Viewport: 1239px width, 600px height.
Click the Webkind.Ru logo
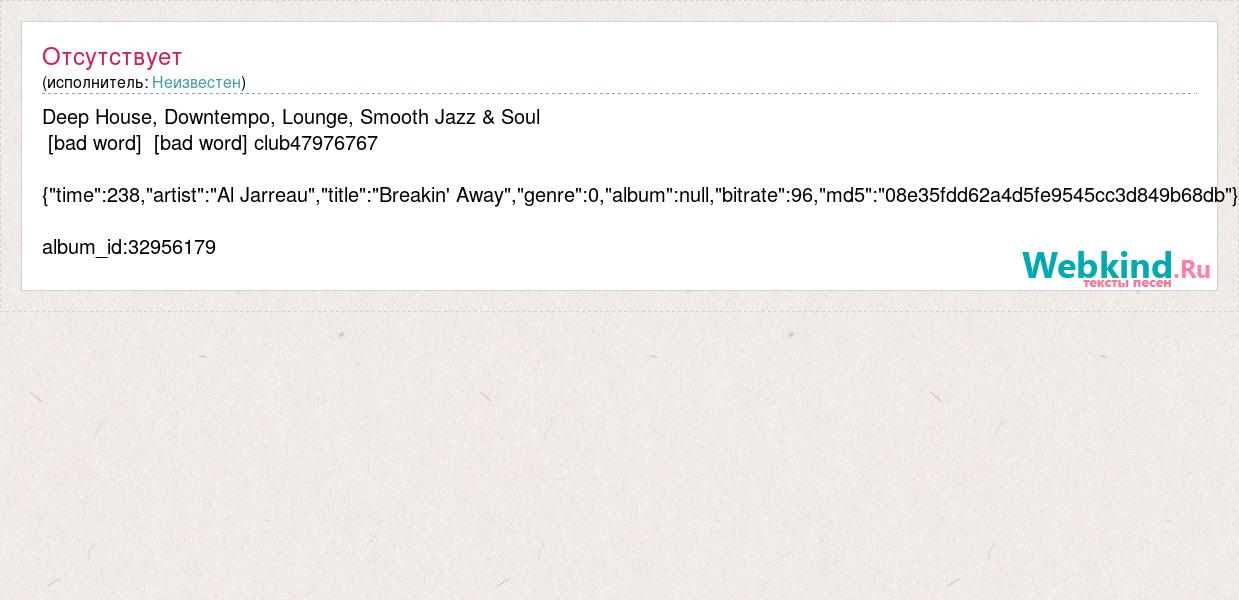pos(1116,268)
